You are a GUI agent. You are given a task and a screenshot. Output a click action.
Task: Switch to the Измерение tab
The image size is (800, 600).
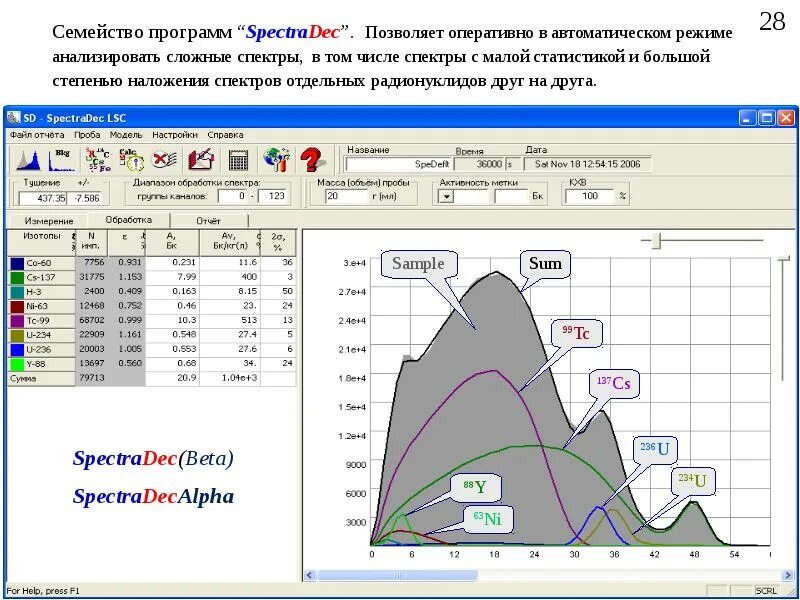(48, 221)
